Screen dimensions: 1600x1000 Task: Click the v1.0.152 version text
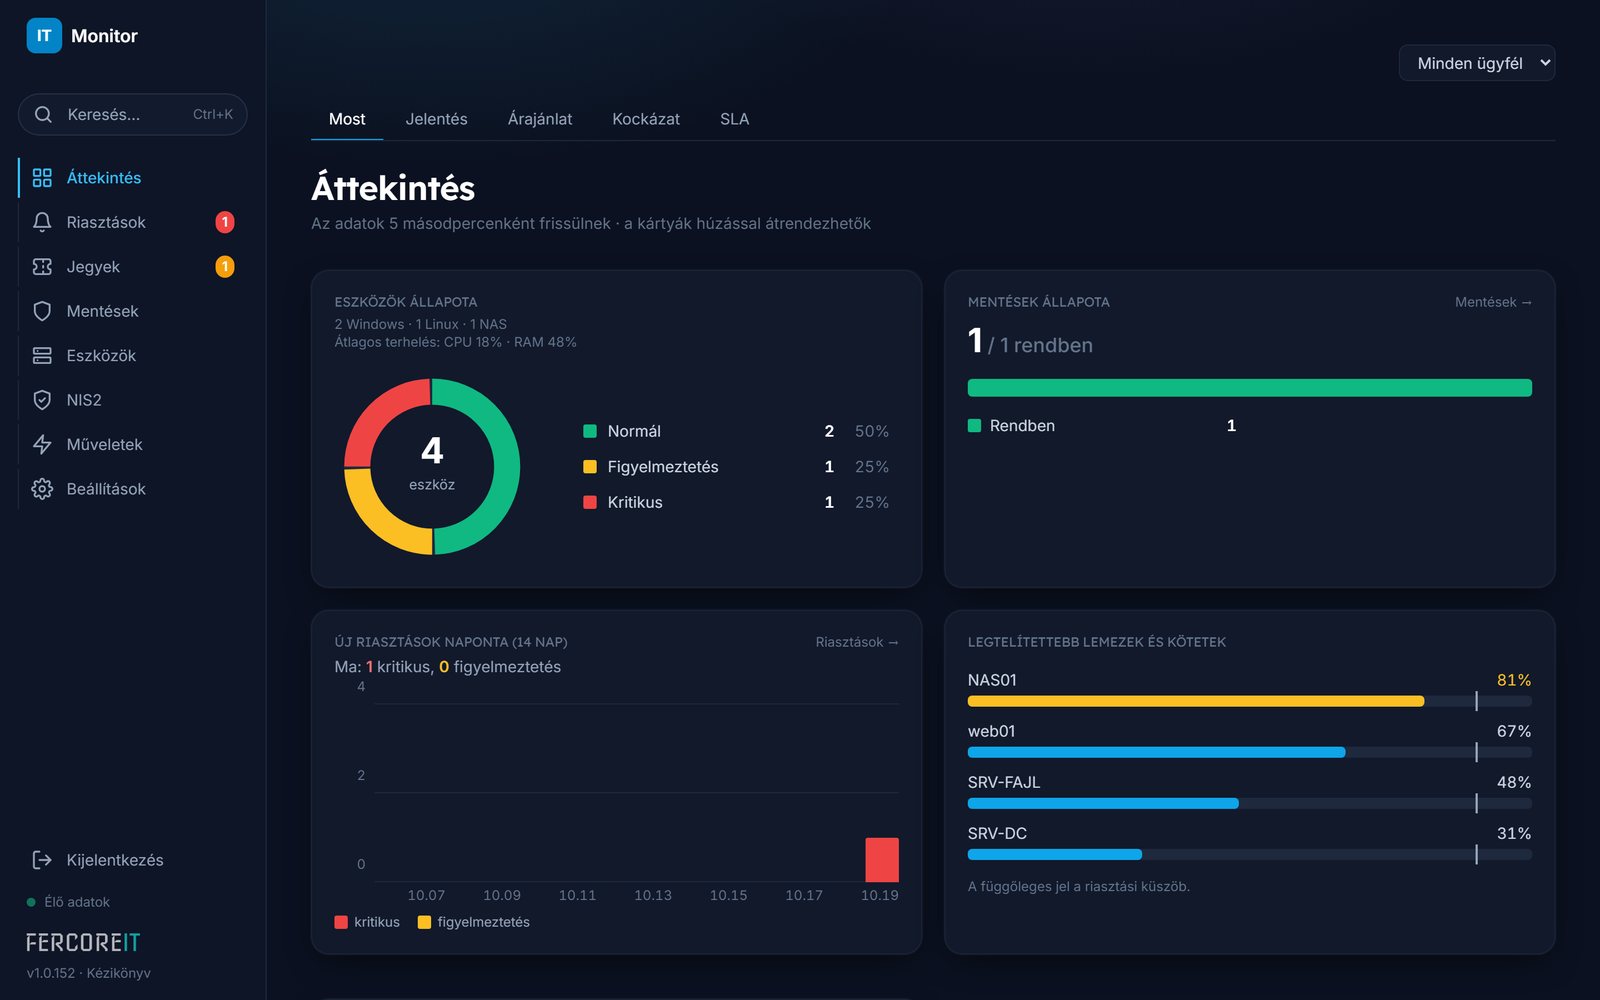[51, 973]
